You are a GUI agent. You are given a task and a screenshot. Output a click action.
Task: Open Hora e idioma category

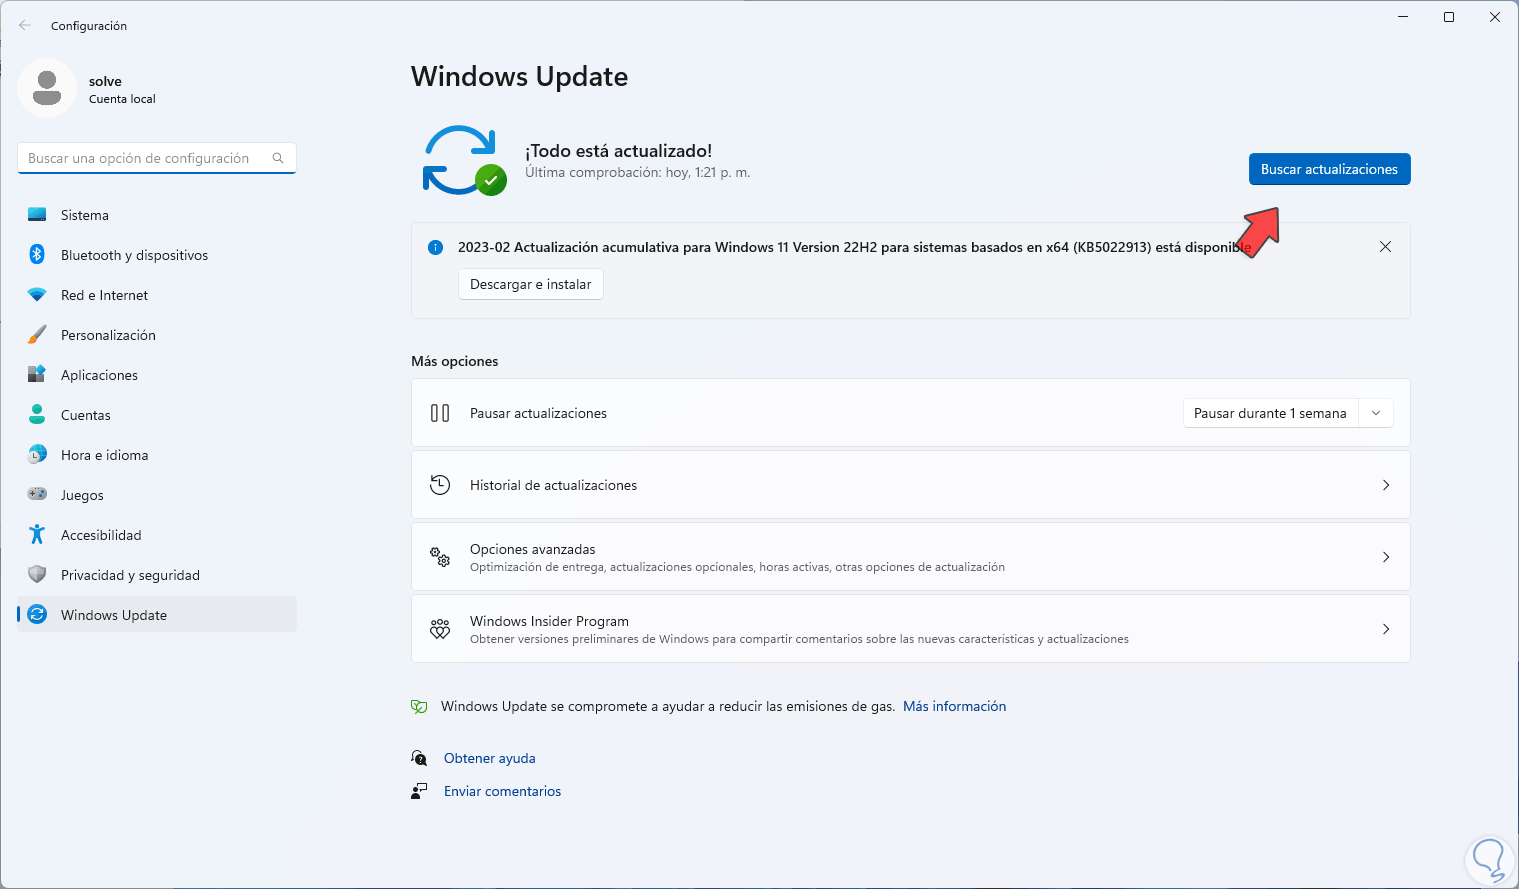(x=104, y=455)
